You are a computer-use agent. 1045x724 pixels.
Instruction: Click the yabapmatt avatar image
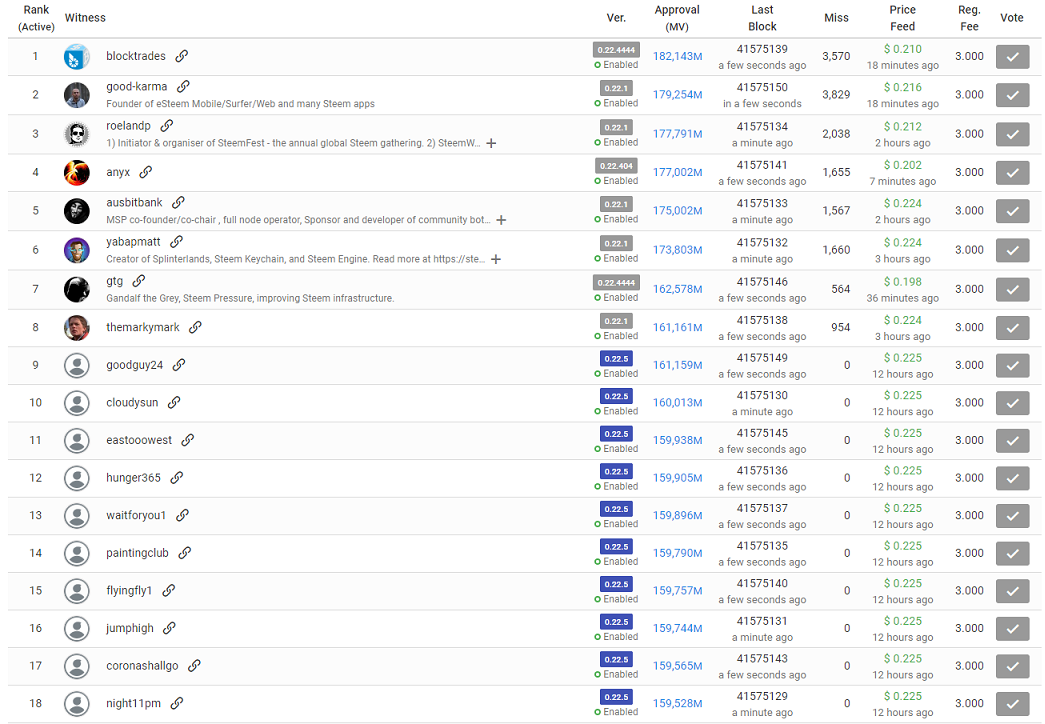click(77, 250)
